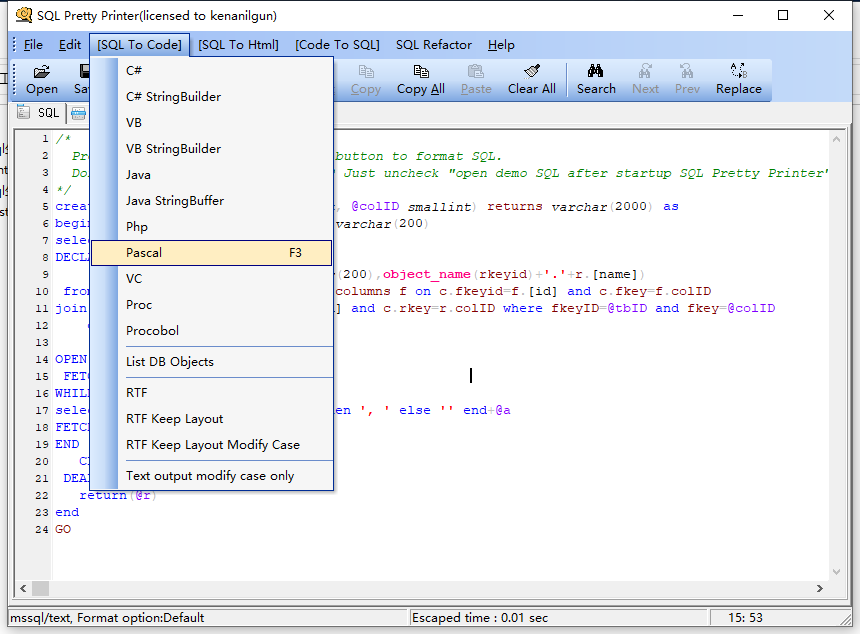
Task: Click 'returns' keyword on line 5
Action: [514, 207]
